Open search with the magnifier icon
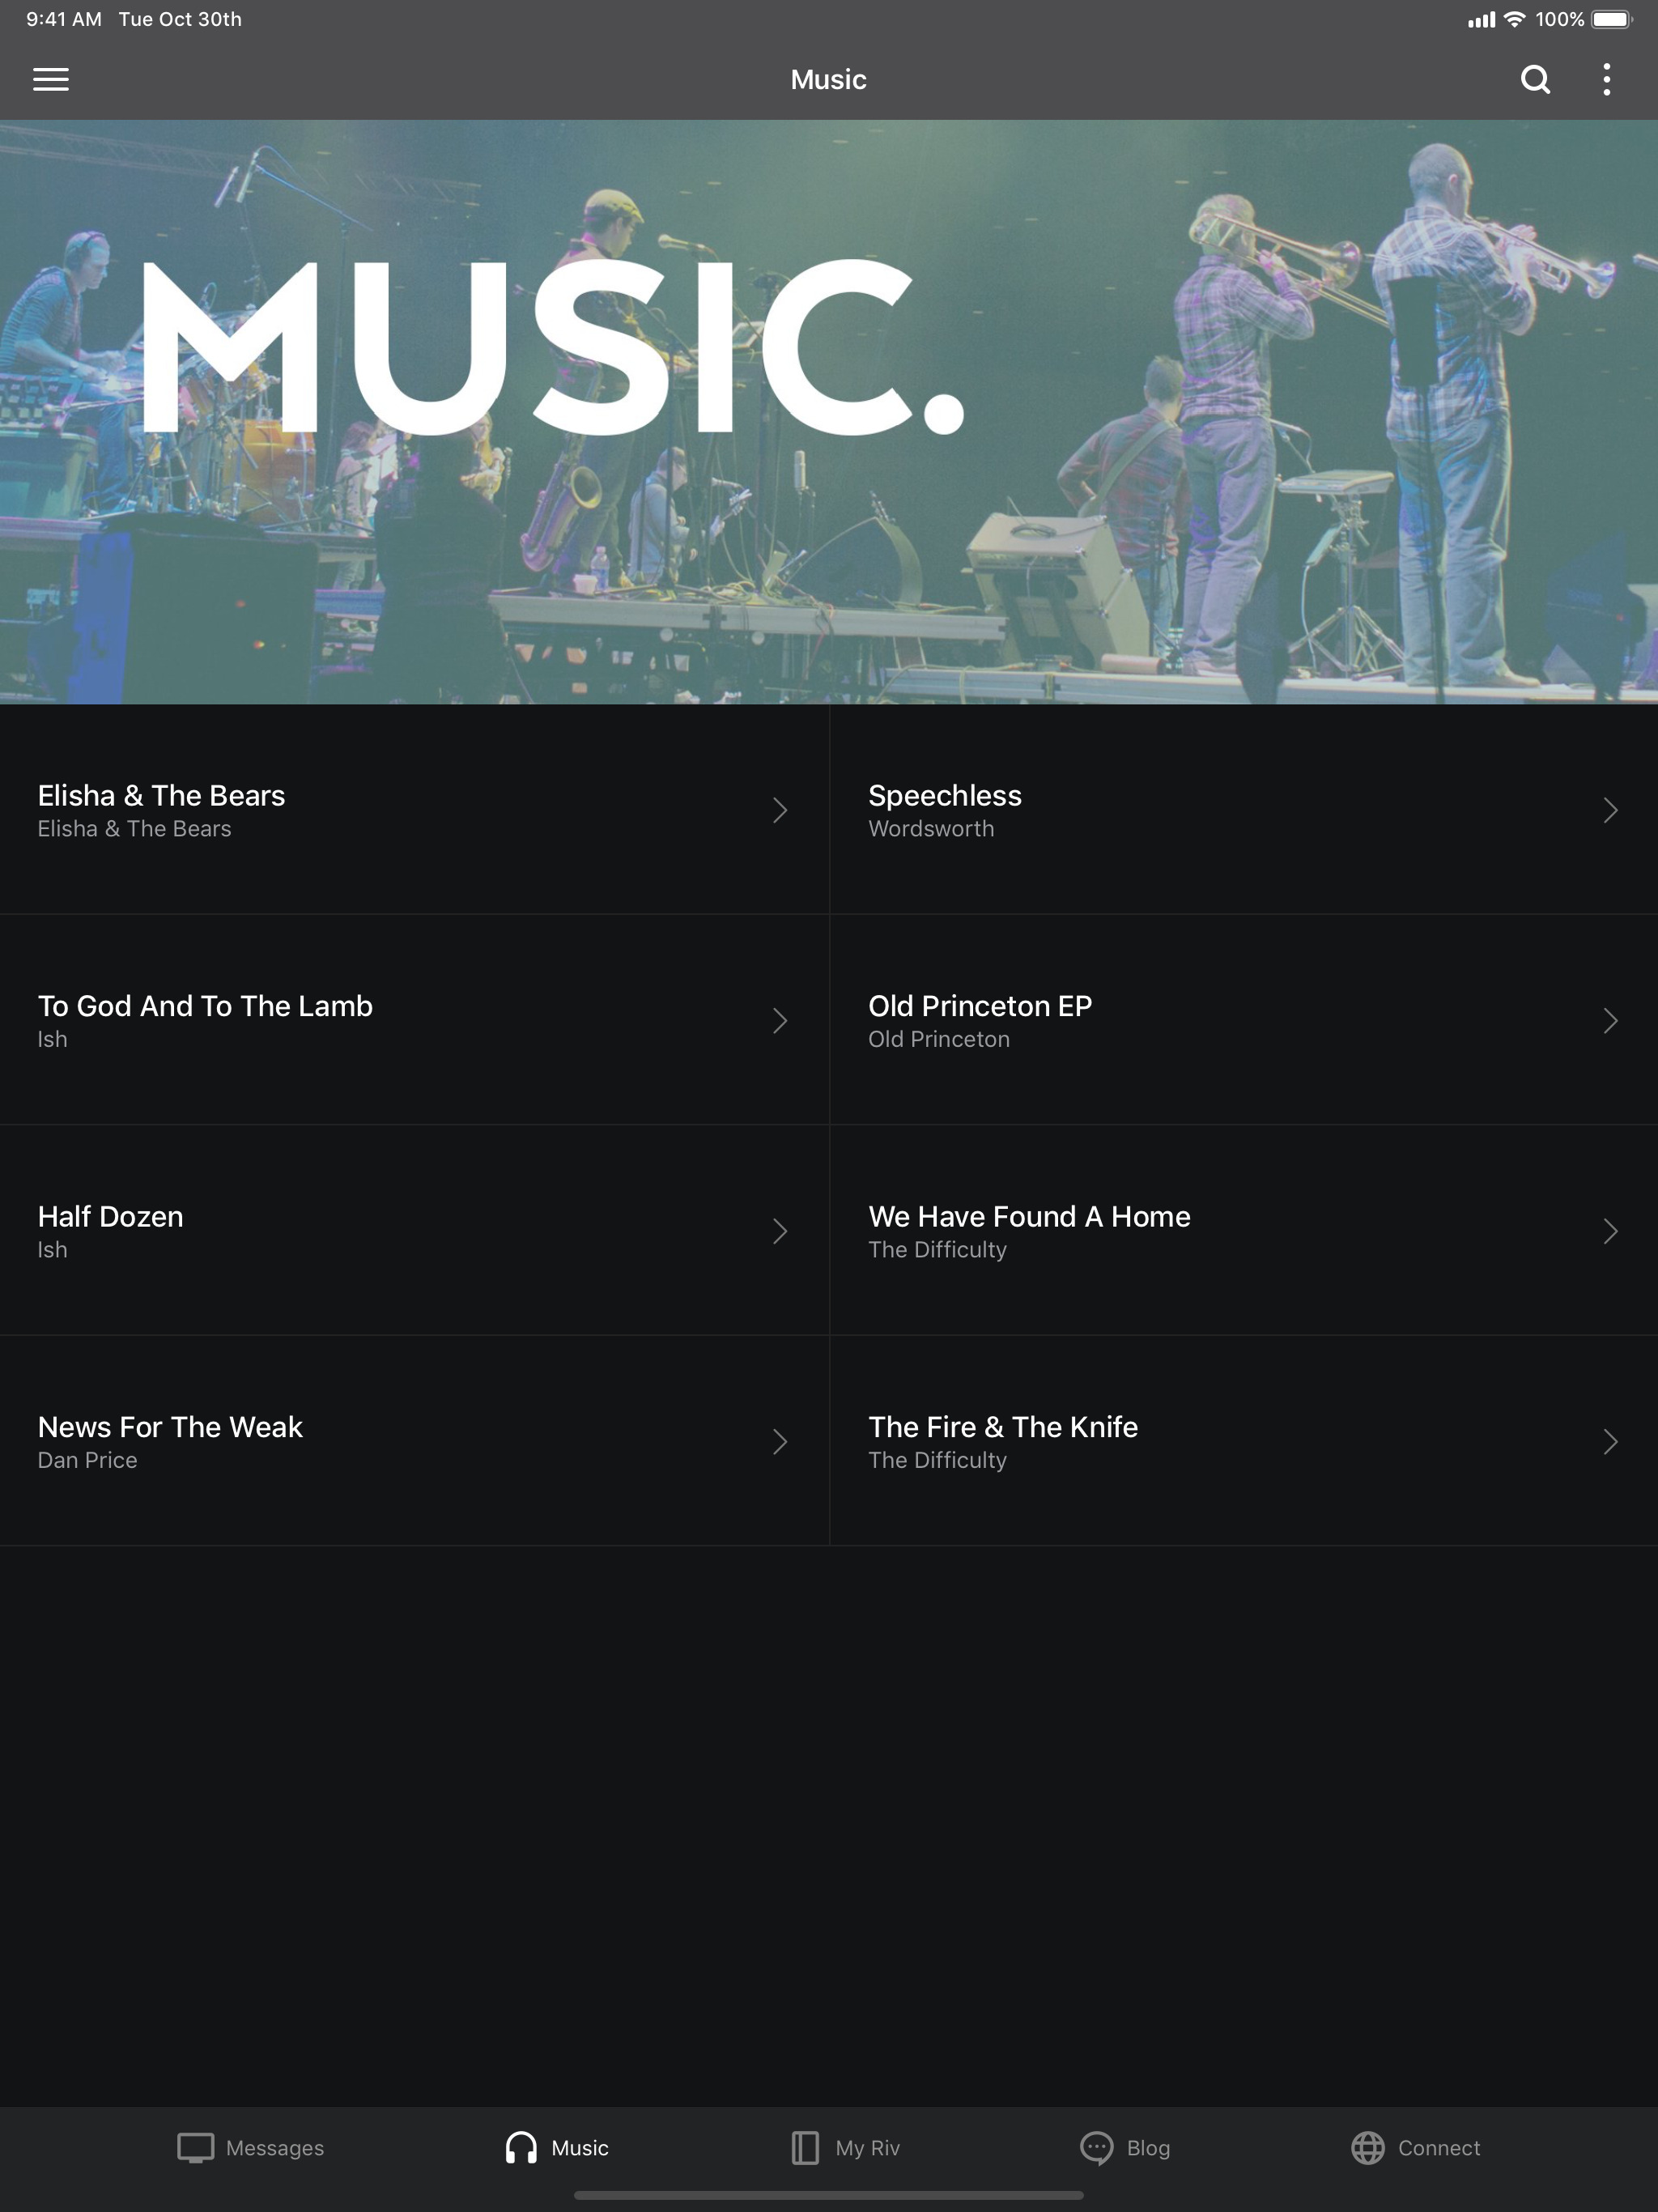 tap(1535, 79)
